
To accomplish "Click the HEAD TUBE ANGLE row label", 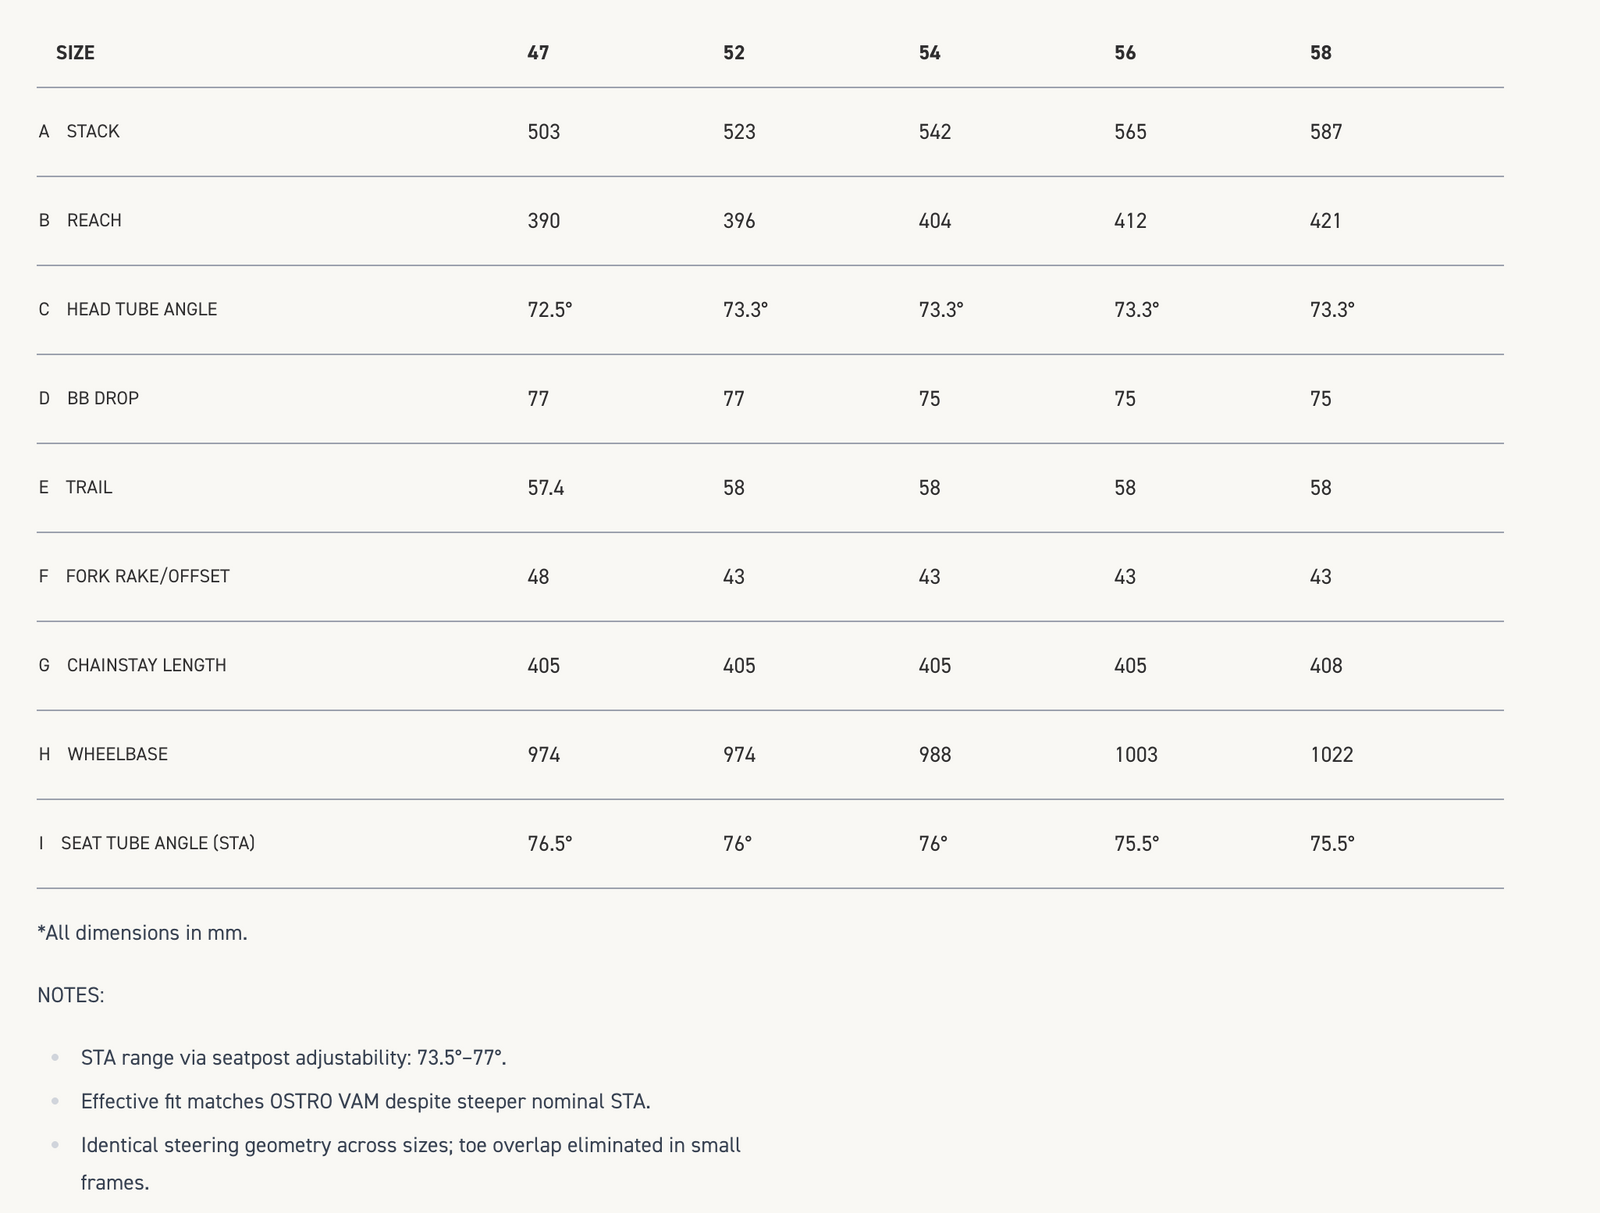I will (141, 310).
